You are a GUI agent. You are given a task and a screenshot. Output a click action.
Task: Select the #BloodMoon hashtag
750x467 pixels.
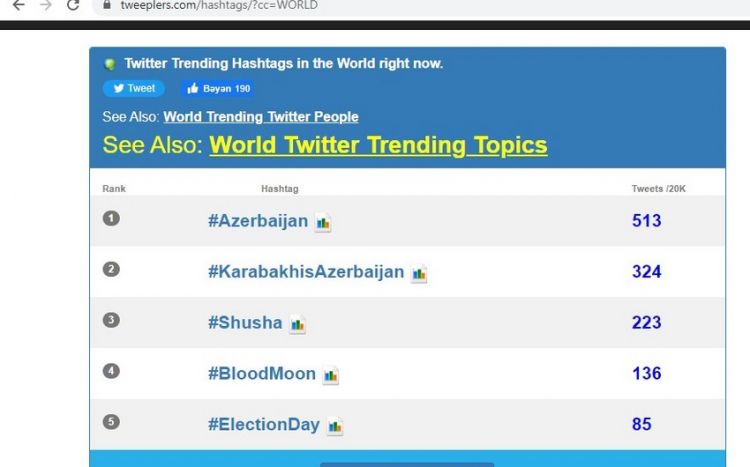pos(262,374)
